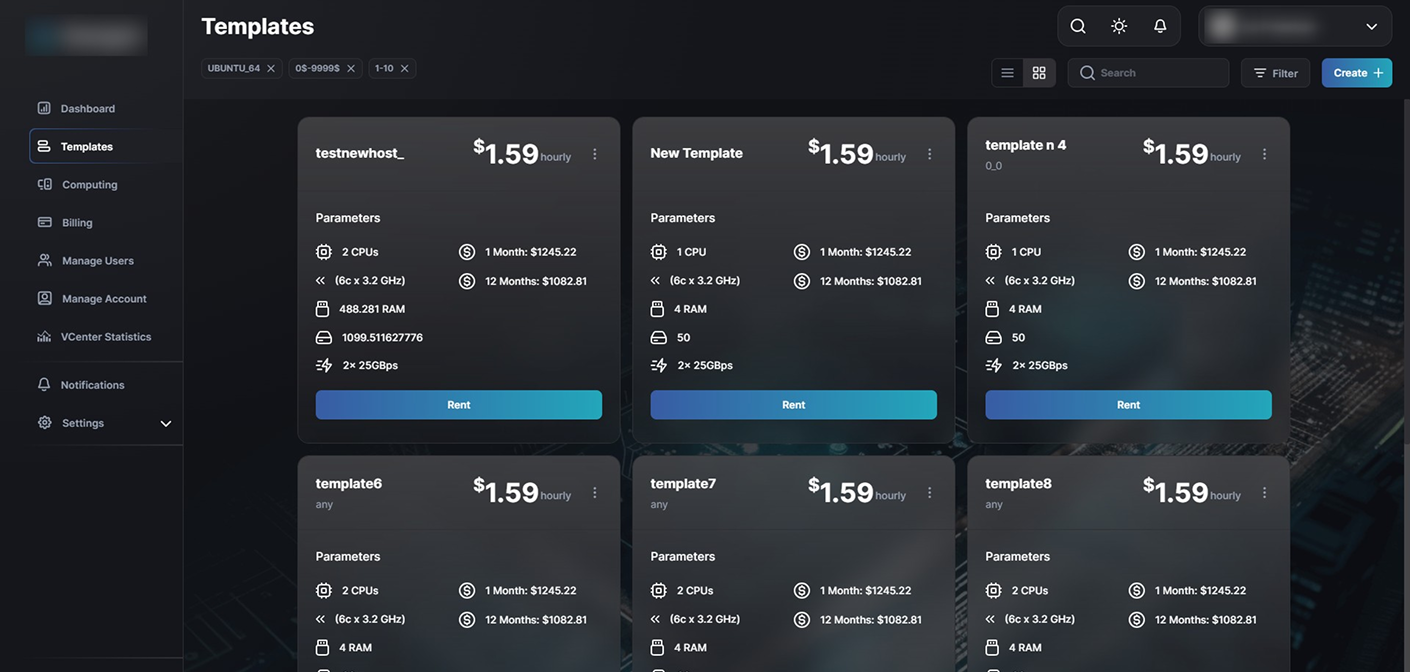The image size is (1410, 672).
Task: Open VCenter Statistics in sidebar
Action: point(106,336)
